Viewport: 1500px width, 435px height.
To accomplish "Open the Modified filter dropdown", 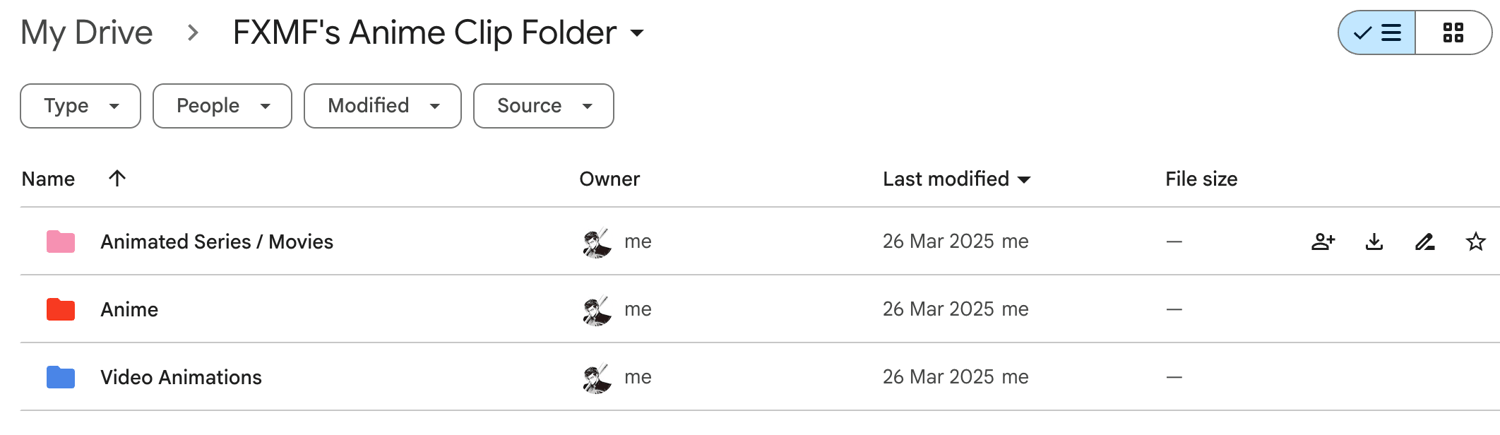I will [382, 106].
